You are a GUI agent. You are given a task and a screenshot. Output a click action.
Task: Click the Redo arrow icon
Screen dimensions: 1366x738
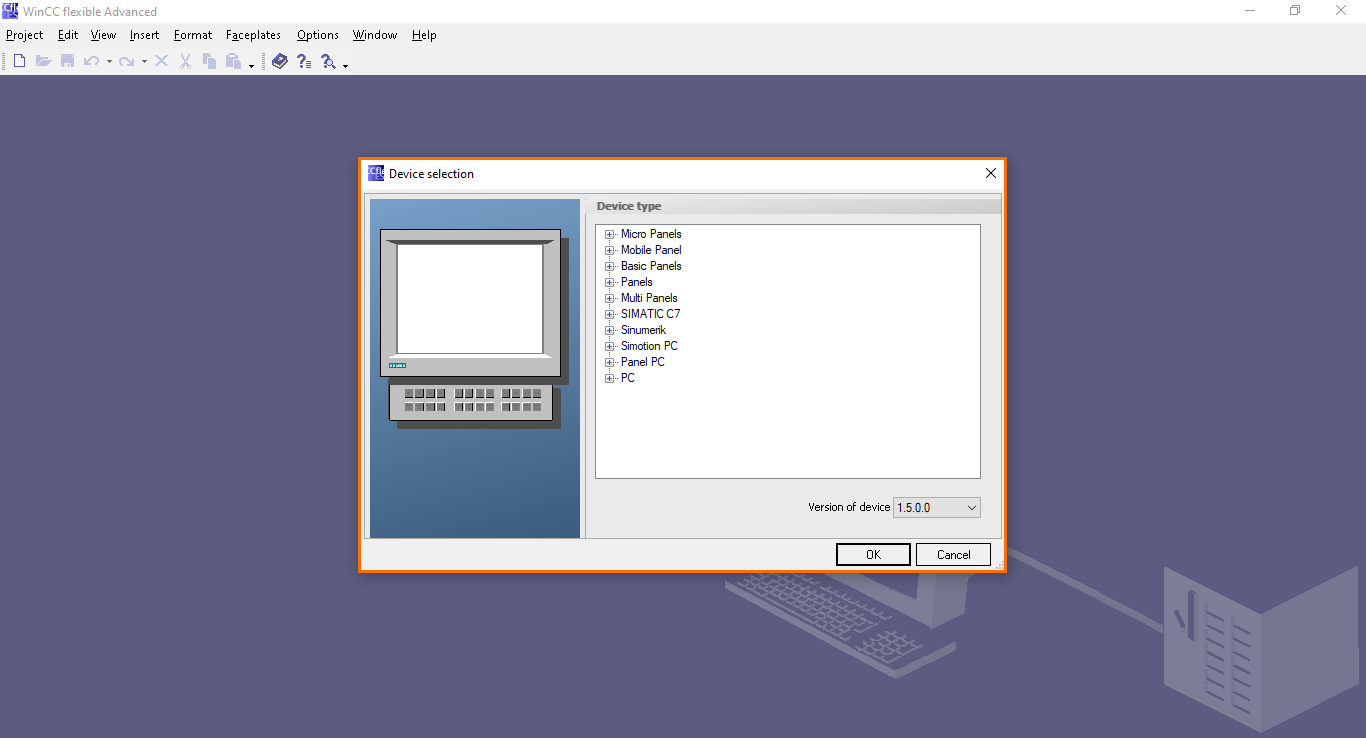coord(126,61)
